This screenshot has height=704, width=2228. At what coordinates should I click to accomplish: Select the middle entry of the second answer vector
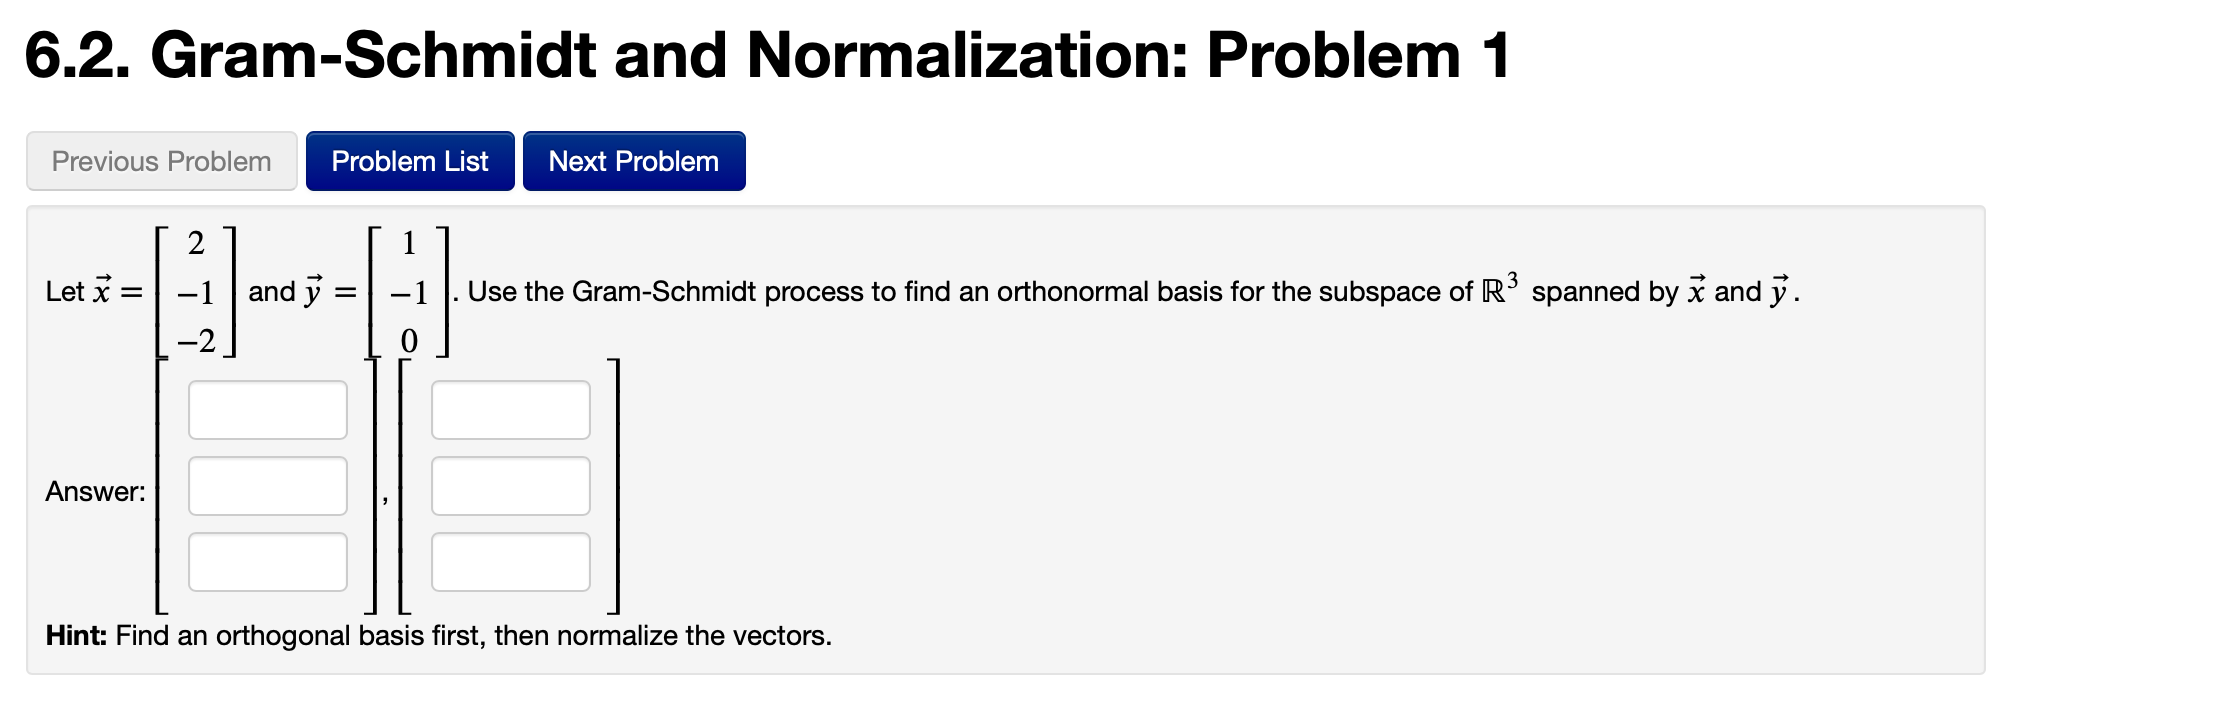[x=509, y=485]
